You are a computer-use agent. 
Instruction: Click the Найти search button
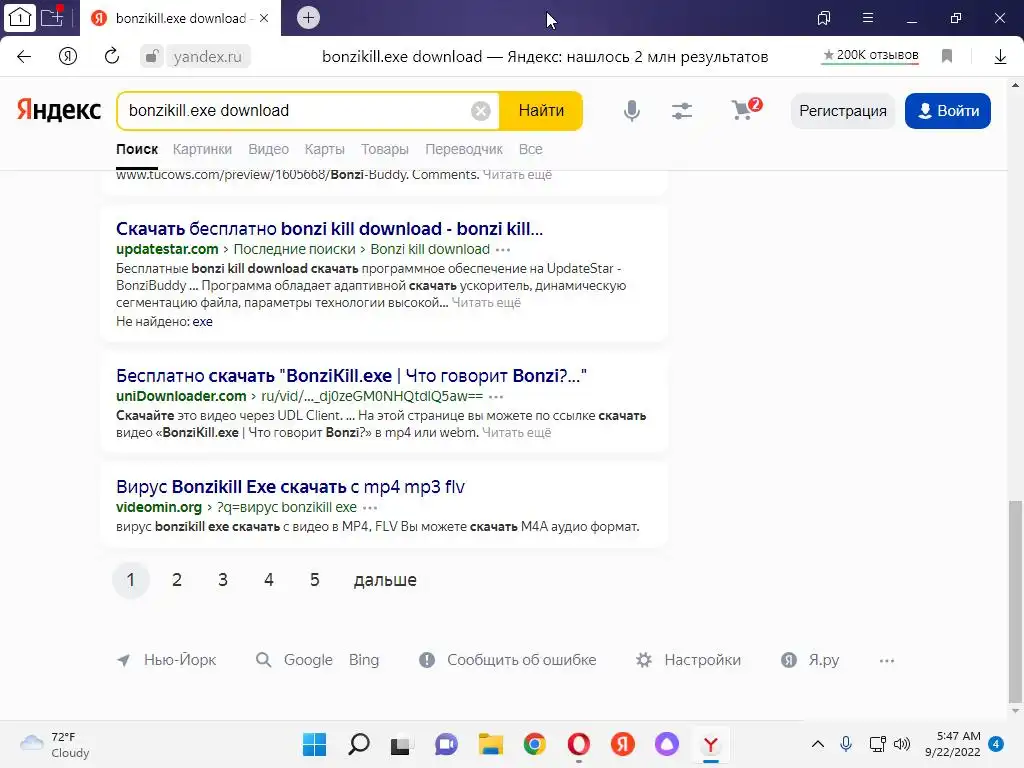541,110
